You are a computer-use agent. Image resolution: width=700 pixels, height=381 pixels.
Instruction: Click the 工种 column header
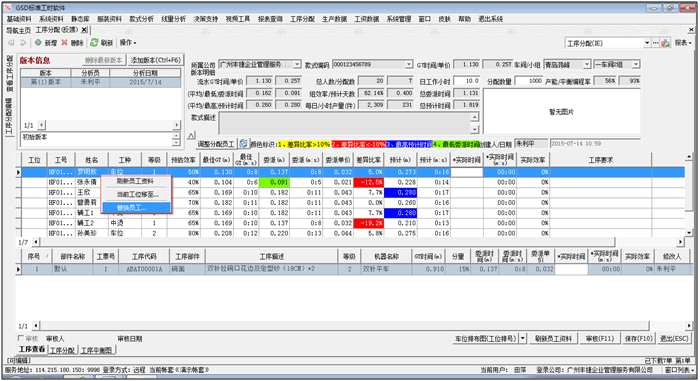[x=125, y=160]
